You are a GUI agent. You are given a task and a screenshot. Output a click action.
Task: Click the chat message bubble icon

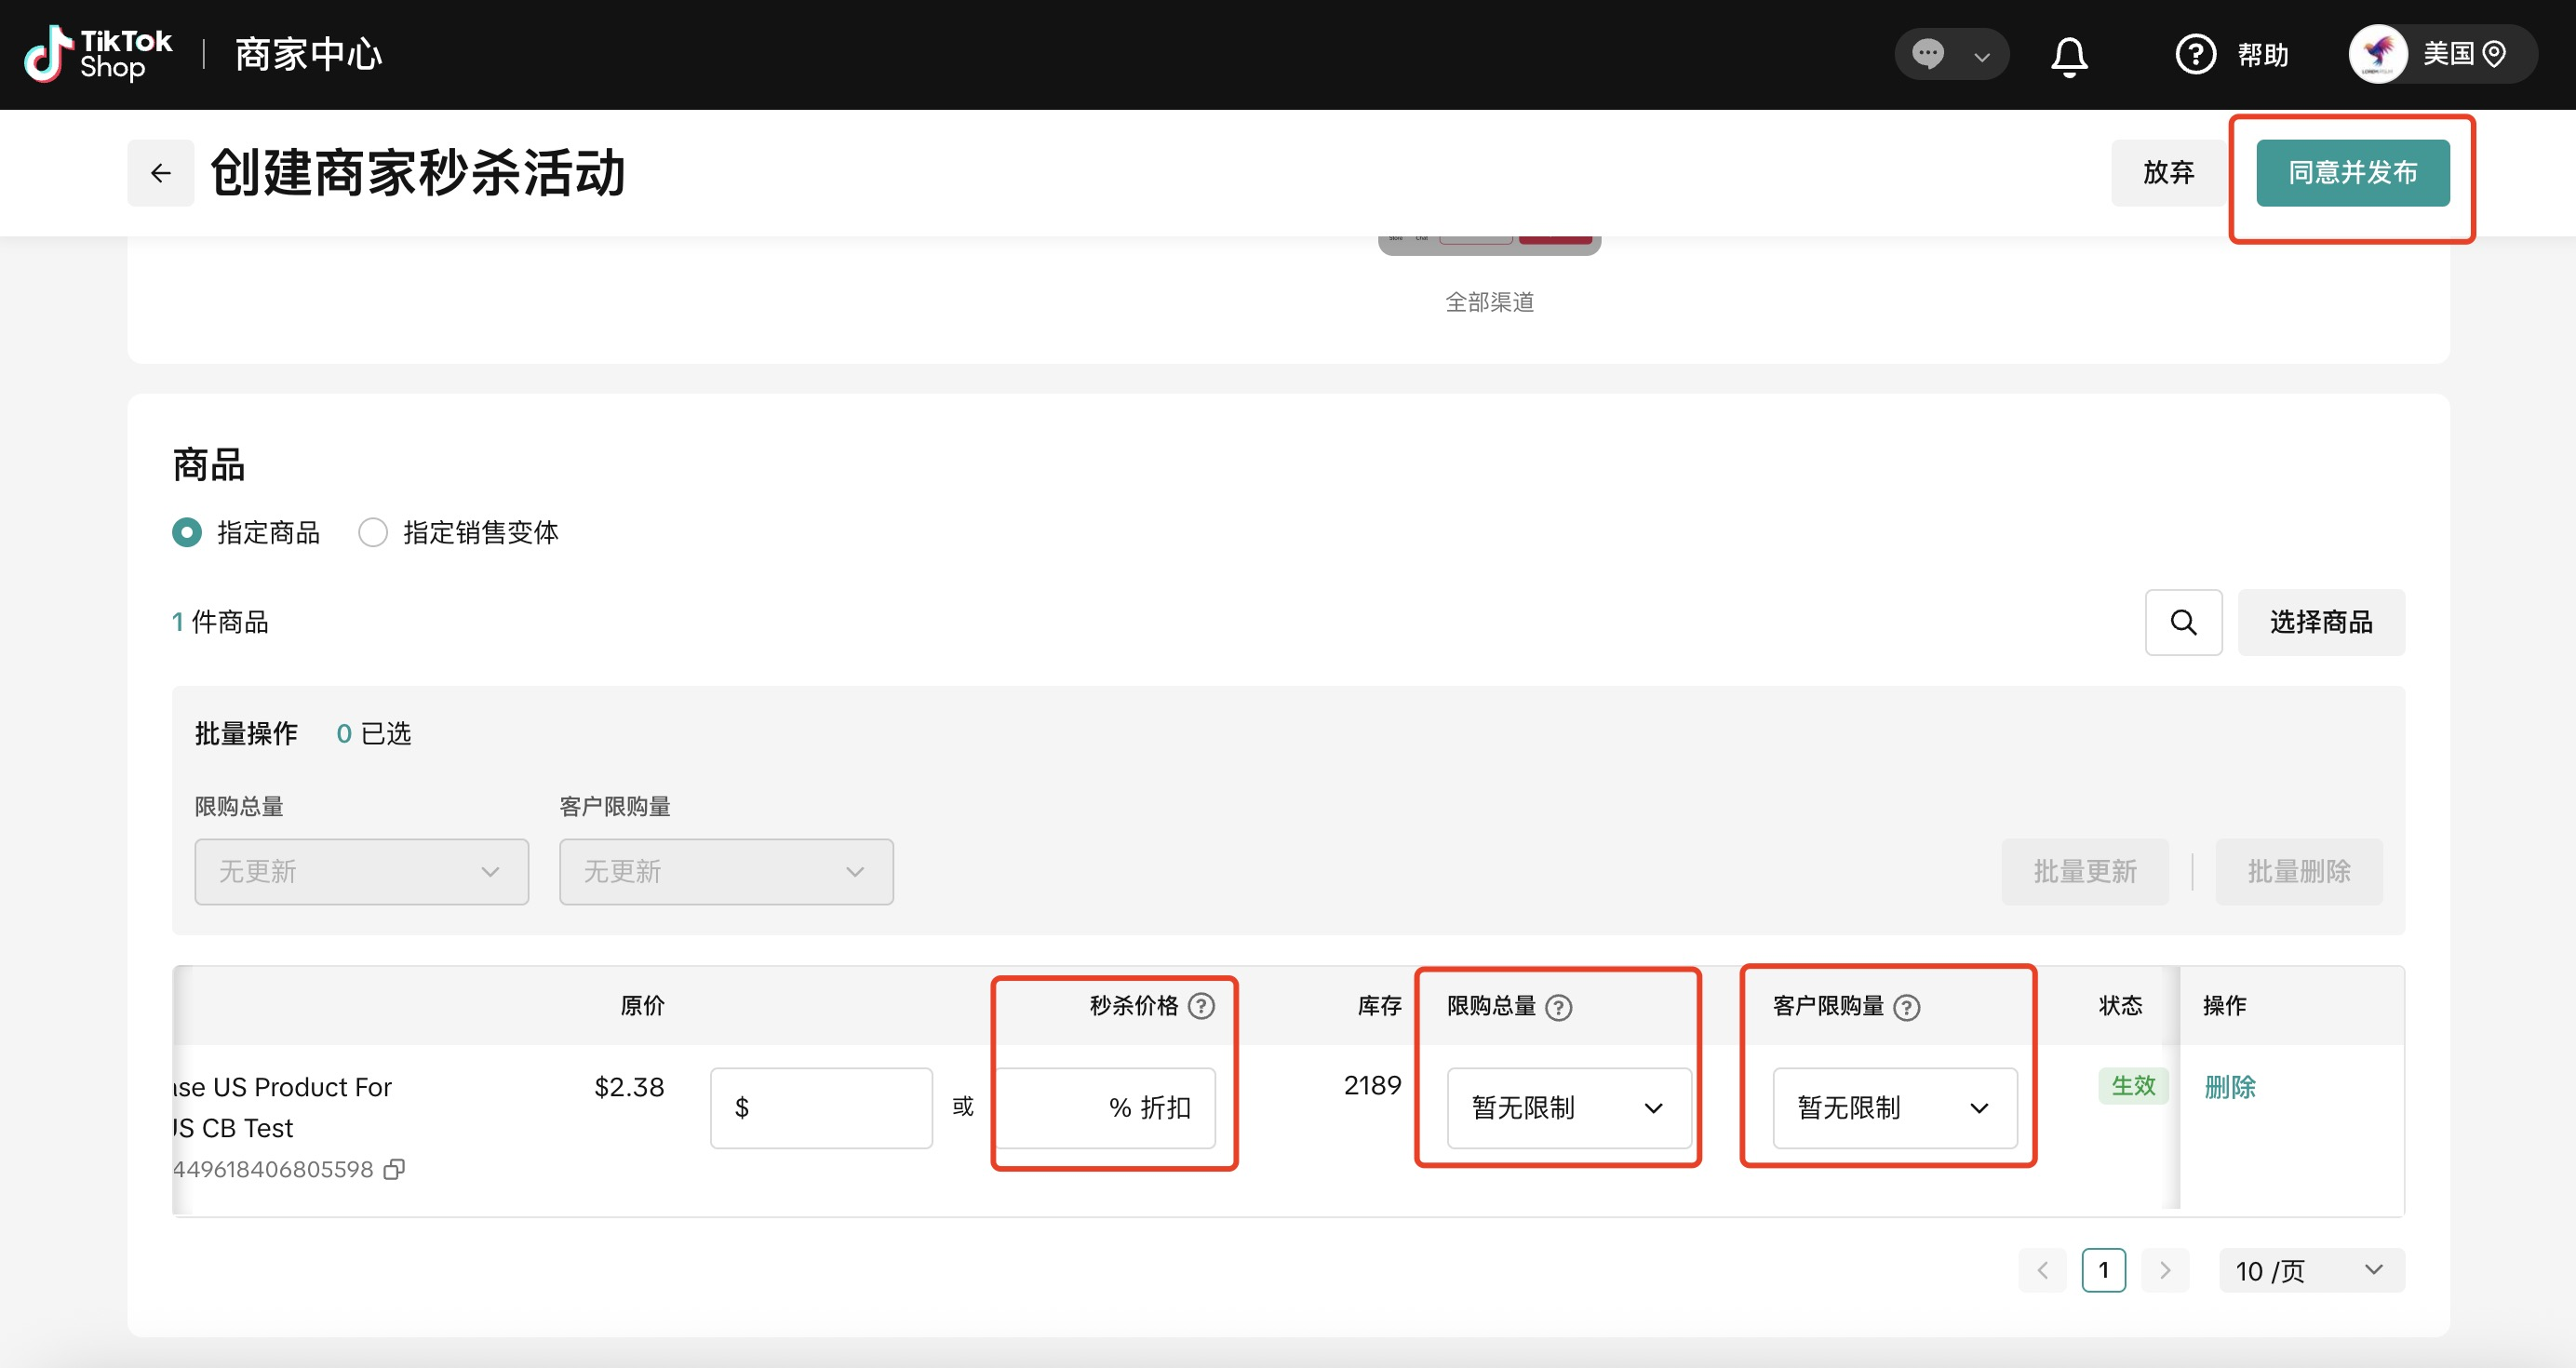[x=1927, y=54]
